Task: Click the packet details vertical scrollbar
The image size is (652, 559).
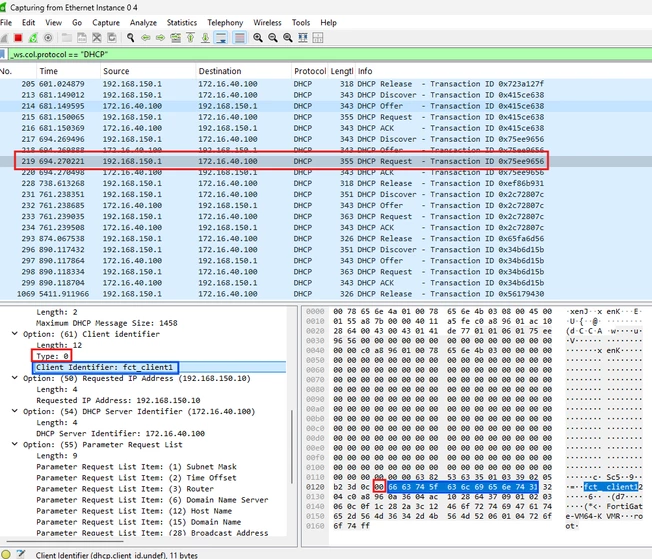Action: (x=292, y=447)
